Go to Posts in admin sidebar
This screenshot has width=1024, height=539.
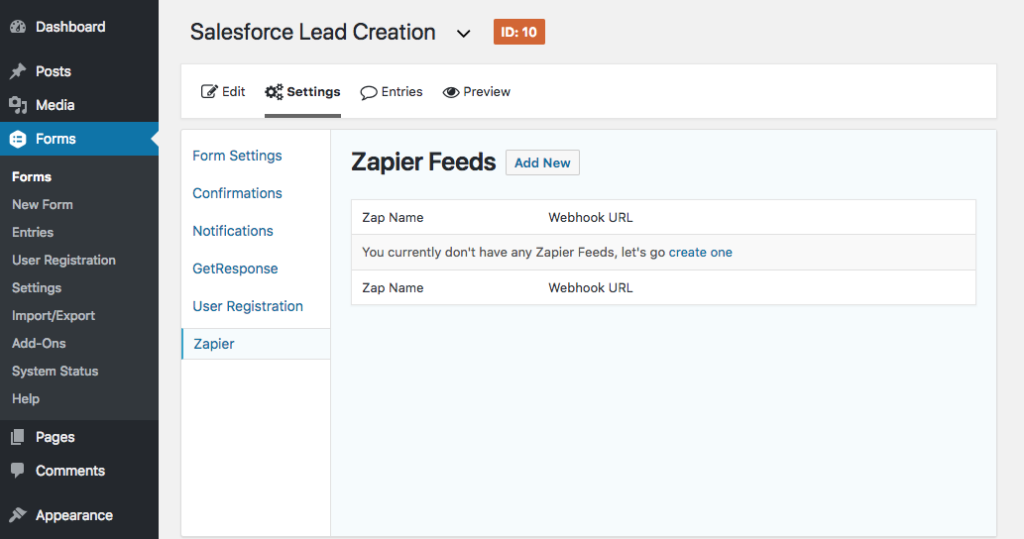pos(54,71)
